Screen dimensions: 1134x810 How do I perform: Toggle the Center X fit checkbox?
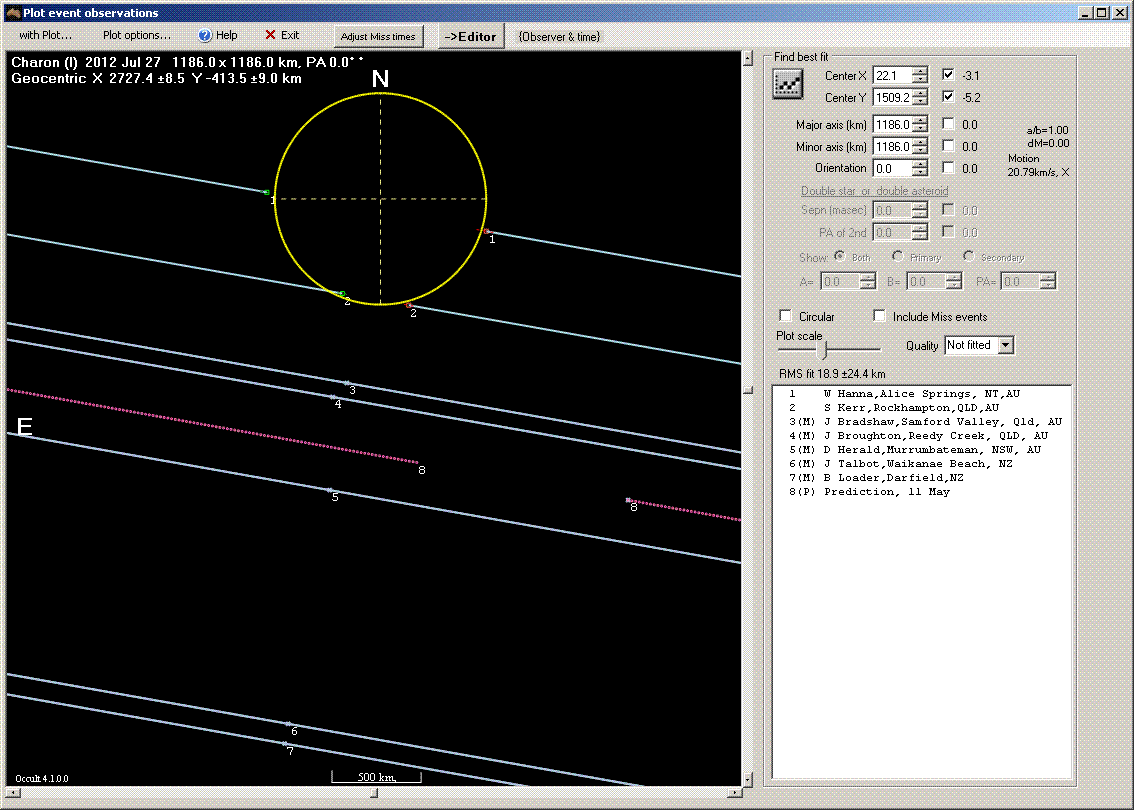[948, 74]
